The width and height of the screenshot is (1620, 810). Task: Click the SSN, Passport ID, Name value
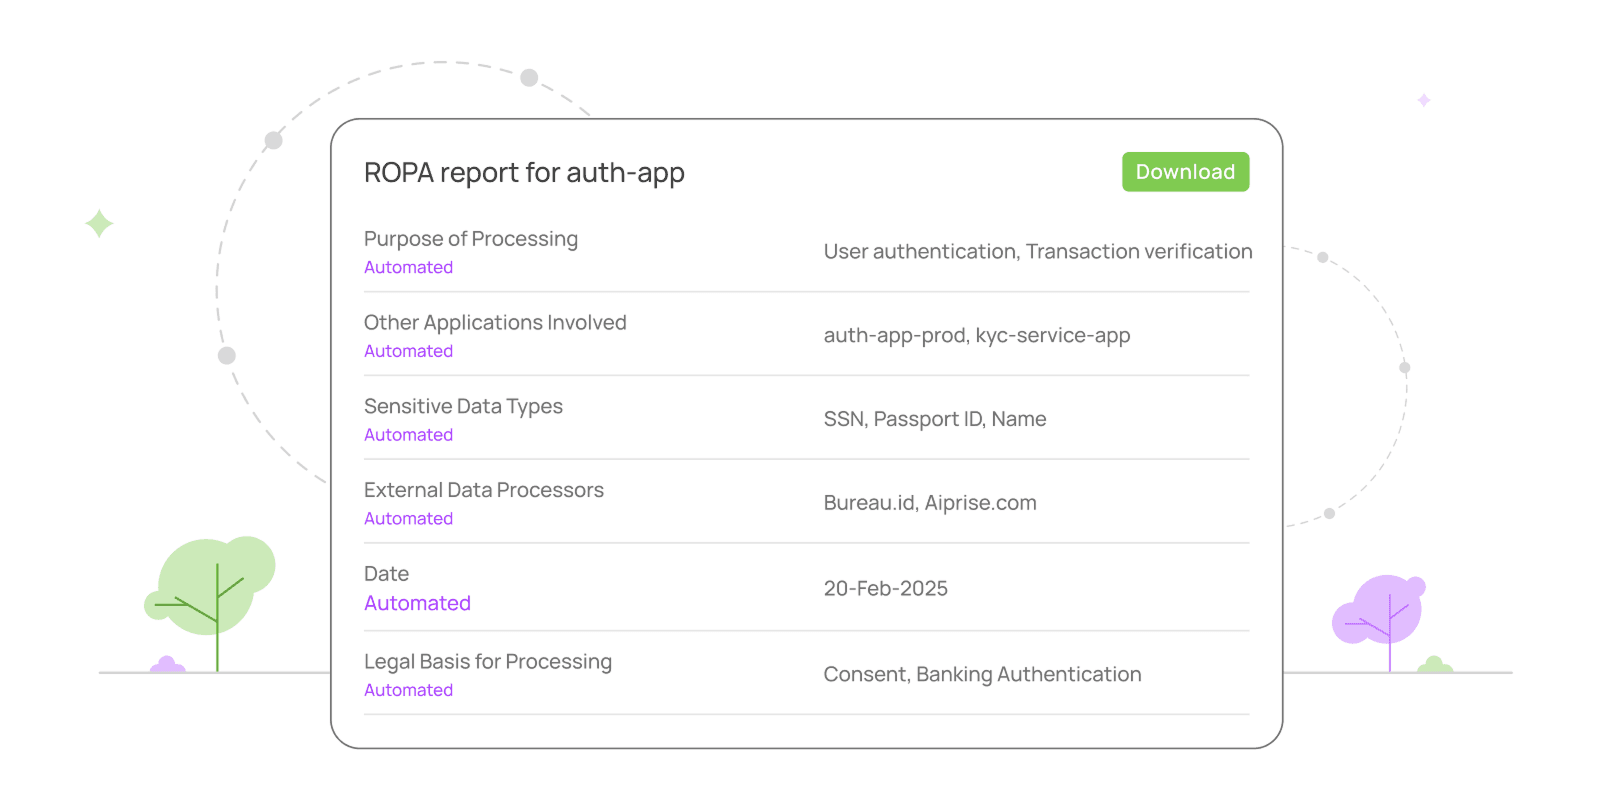tap(934, 420)
